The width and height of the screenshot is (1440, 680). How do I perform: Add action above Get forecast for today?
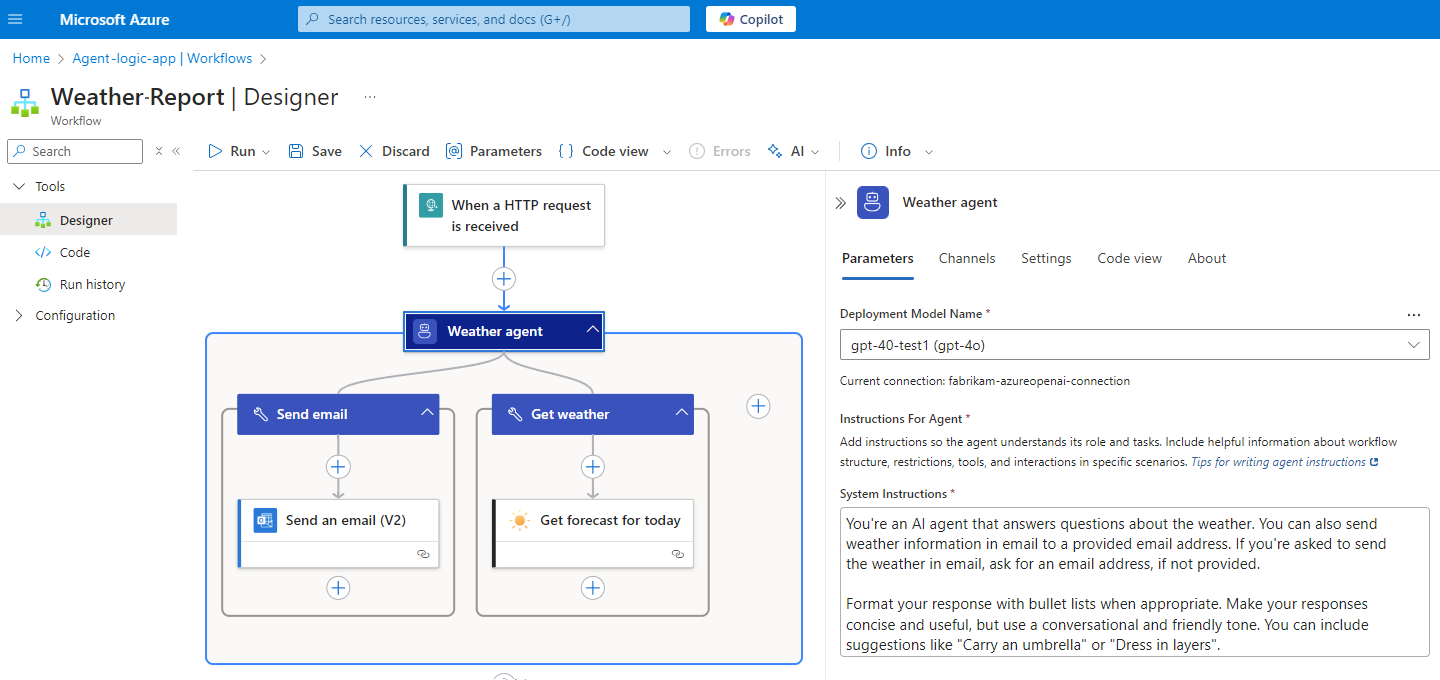[x=593, y=466]
